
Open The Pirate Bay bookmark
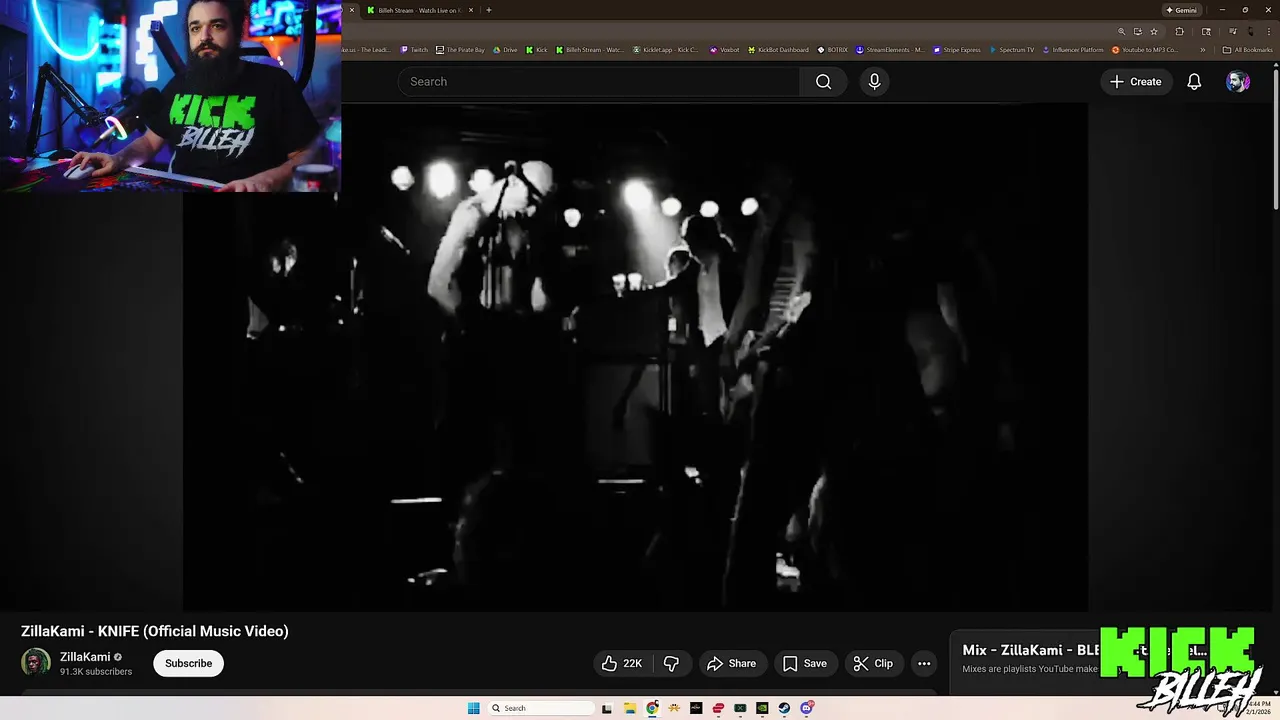[x=460, y=50]
